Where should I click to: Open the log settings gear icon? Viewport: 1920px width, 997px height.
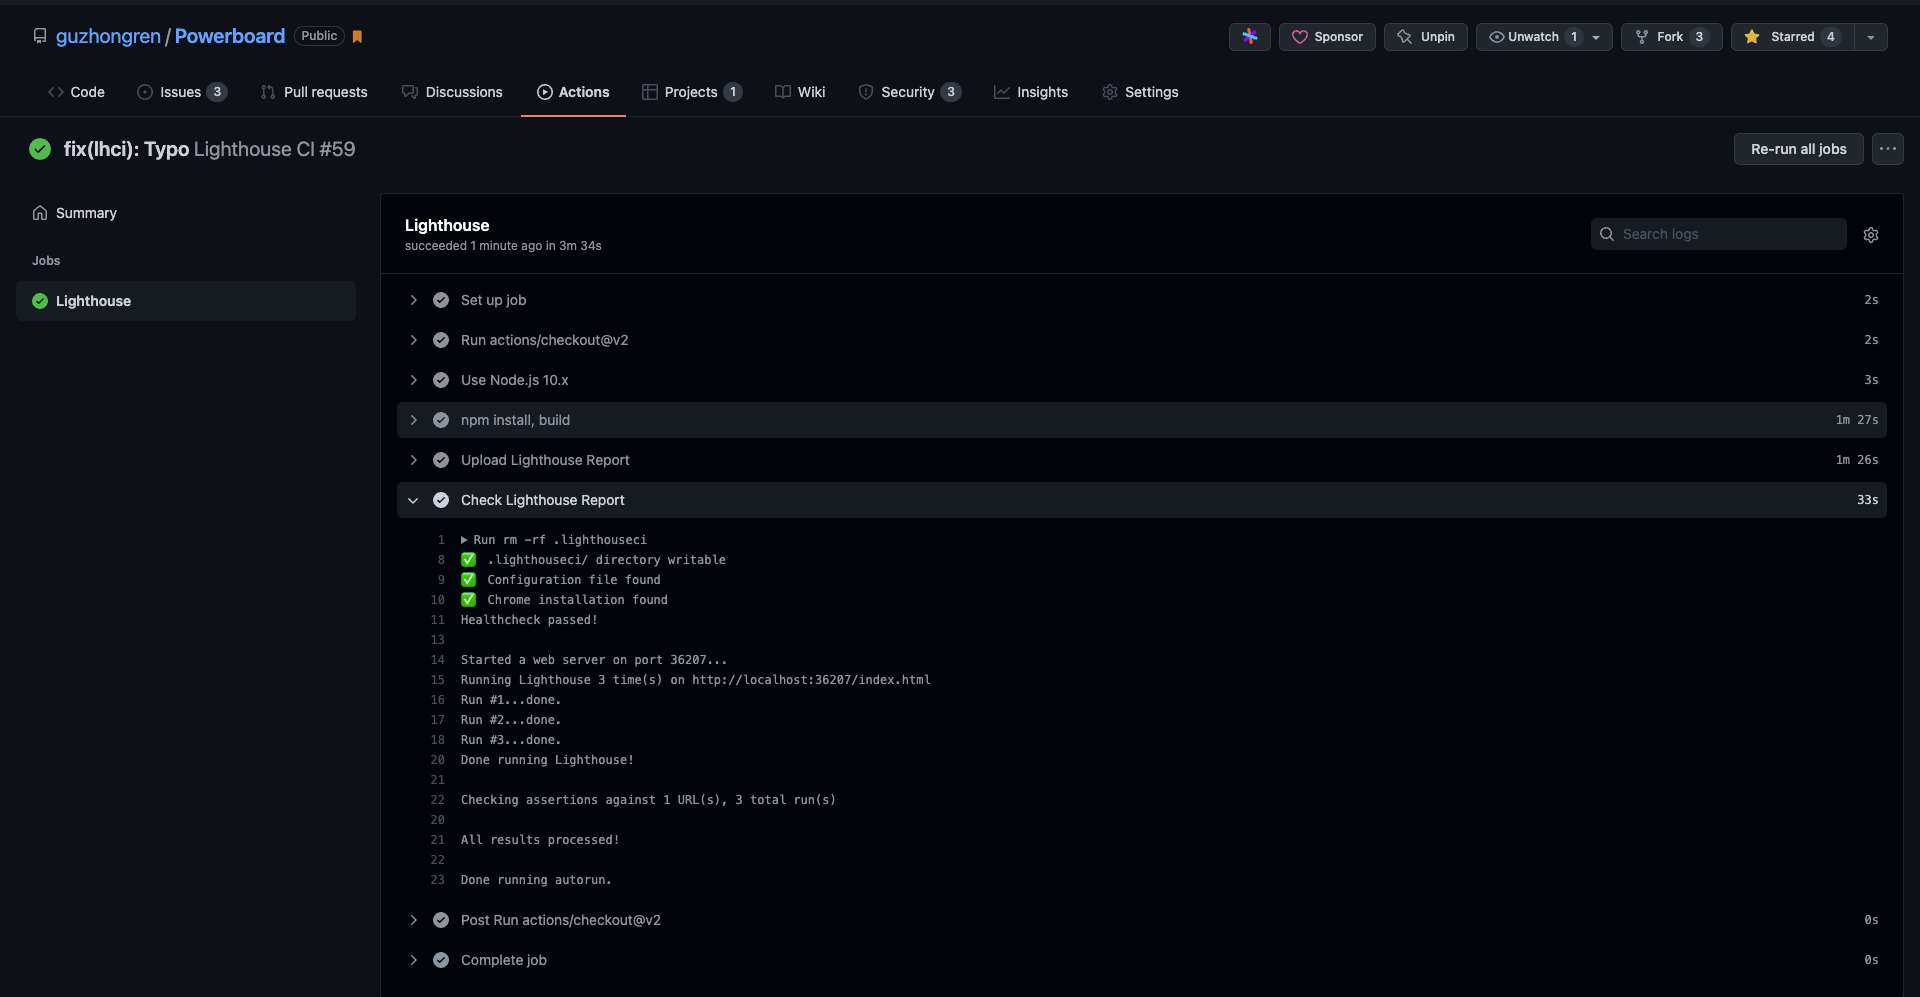coord(1871,234)
